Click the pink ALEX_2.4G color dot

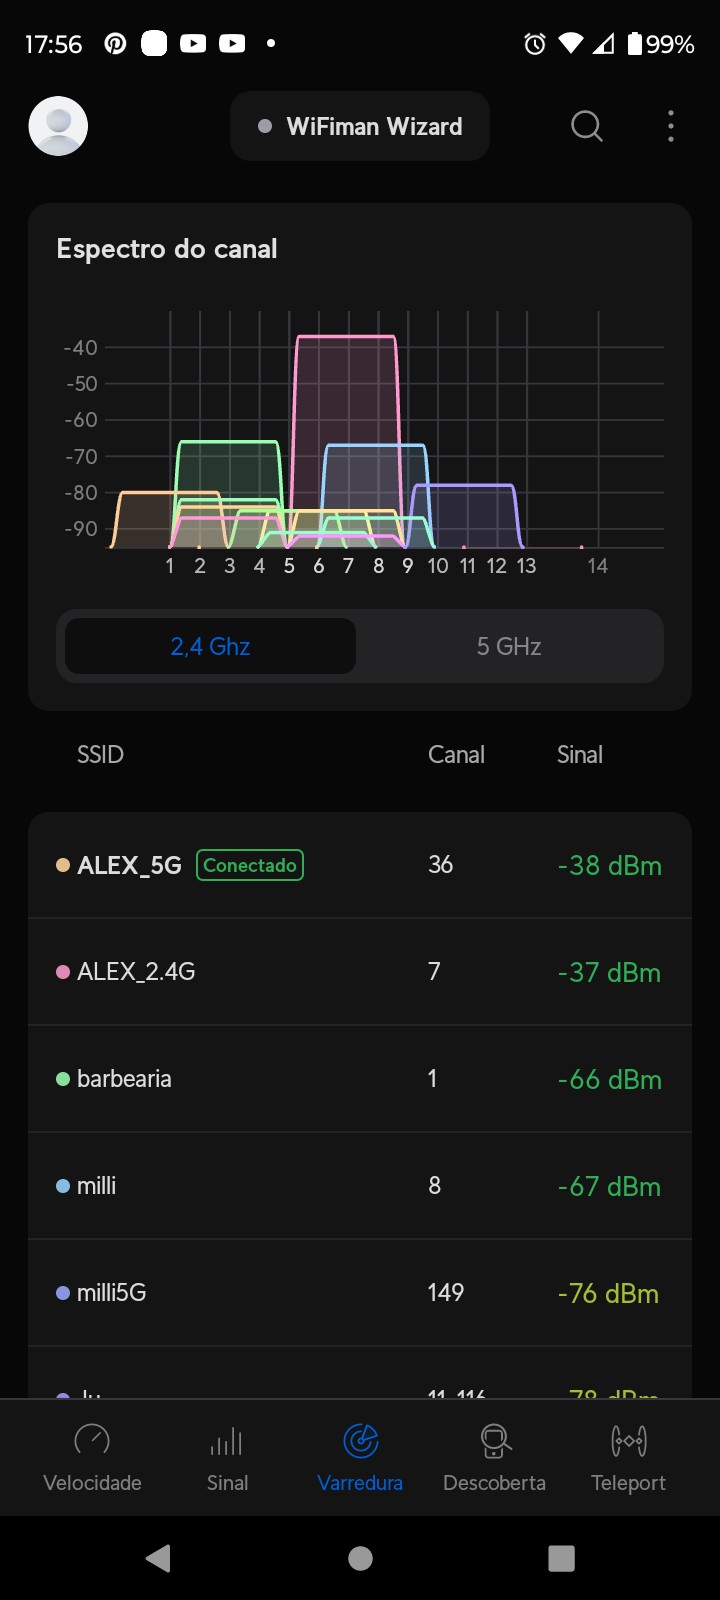[63, 972]
